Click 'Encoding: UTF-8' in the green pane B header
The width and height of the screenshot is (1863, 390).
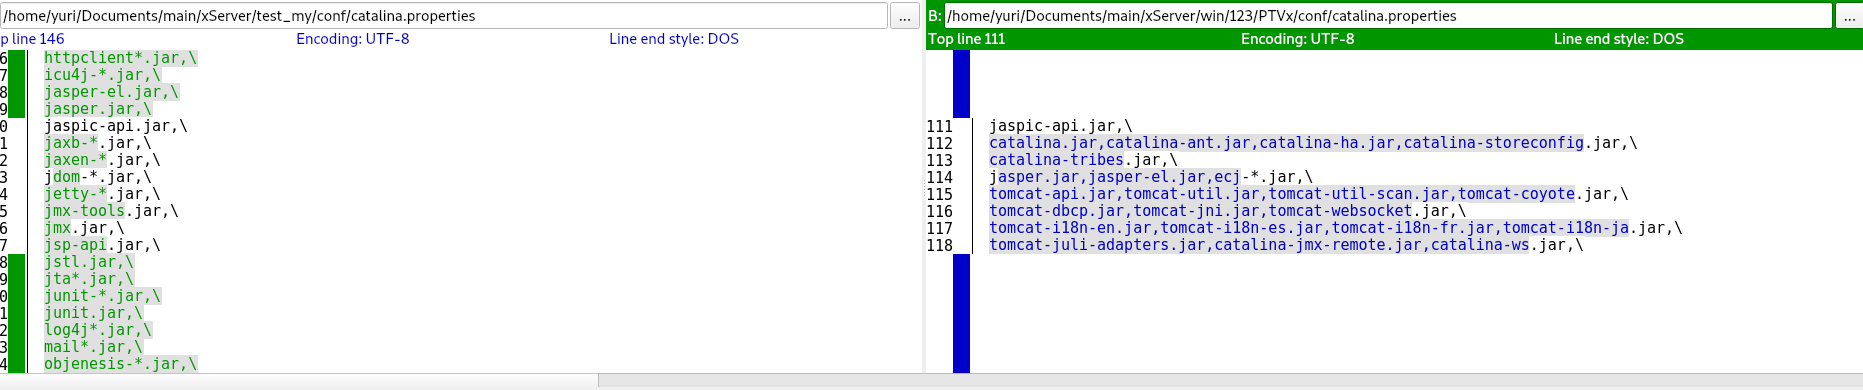[x=1298, y=39]
